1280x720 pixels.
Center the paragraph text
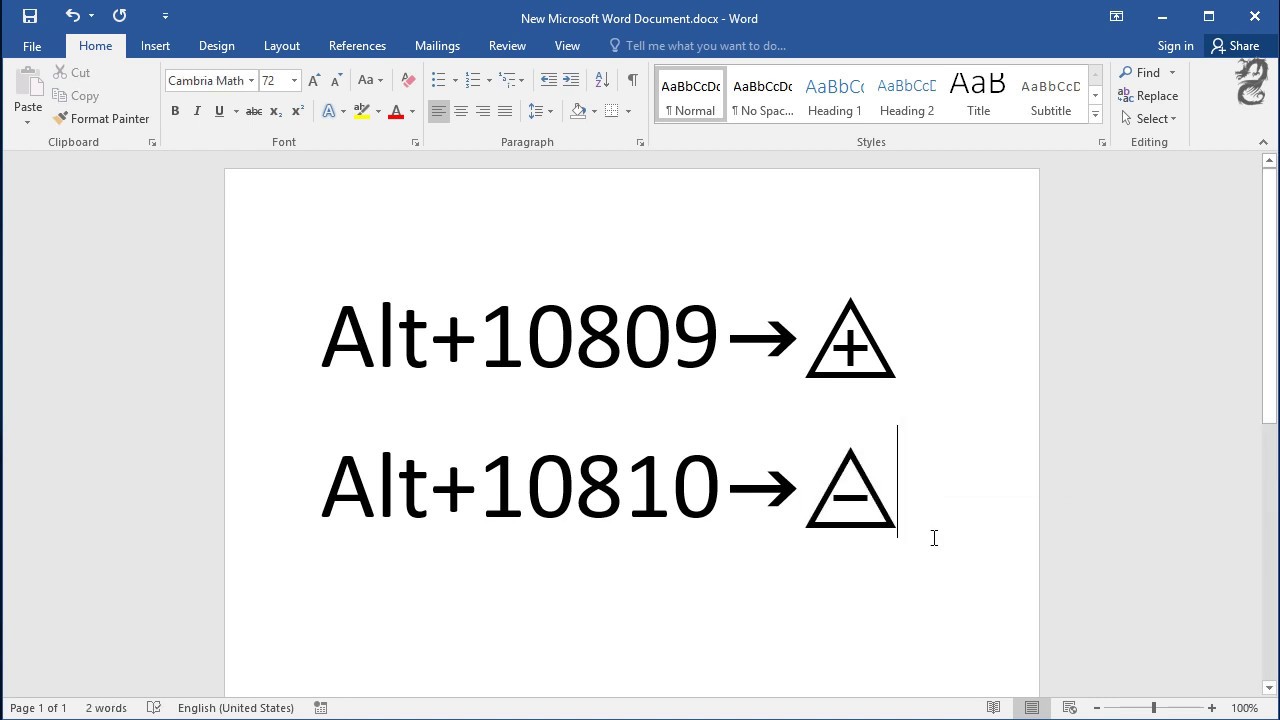[461, 111]
